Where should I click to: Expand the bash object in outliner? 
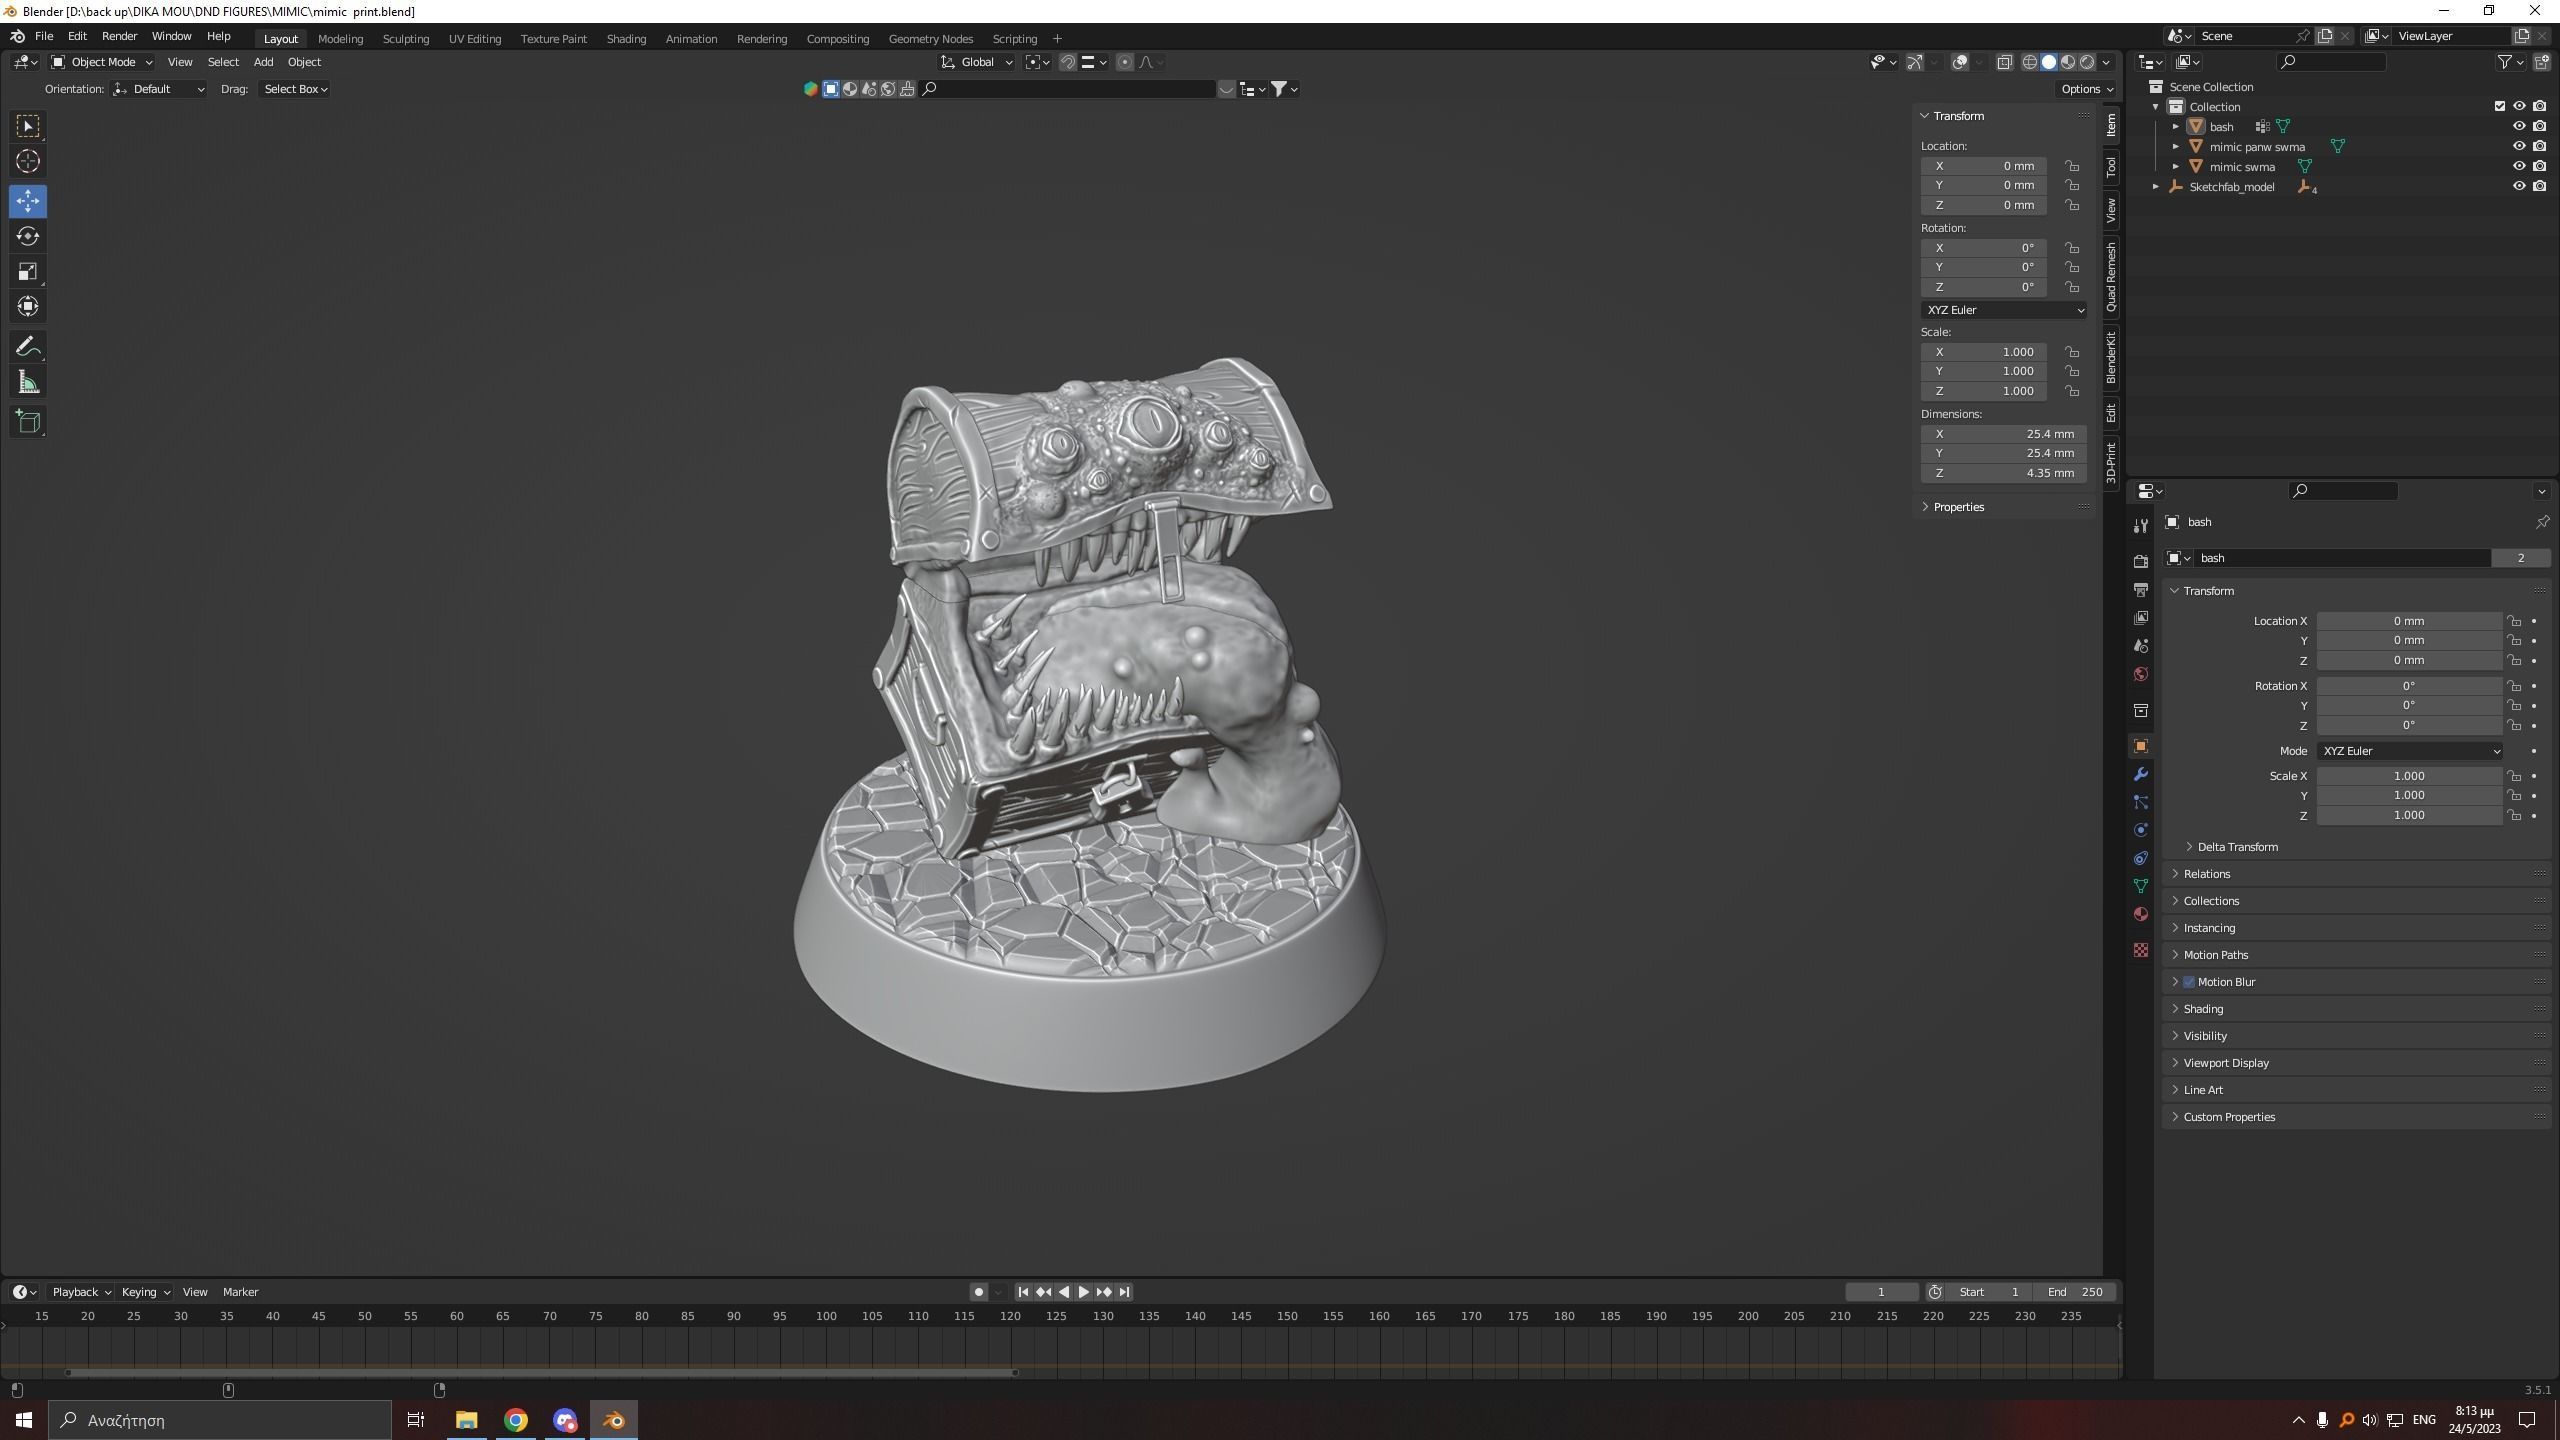[2175, 127]
